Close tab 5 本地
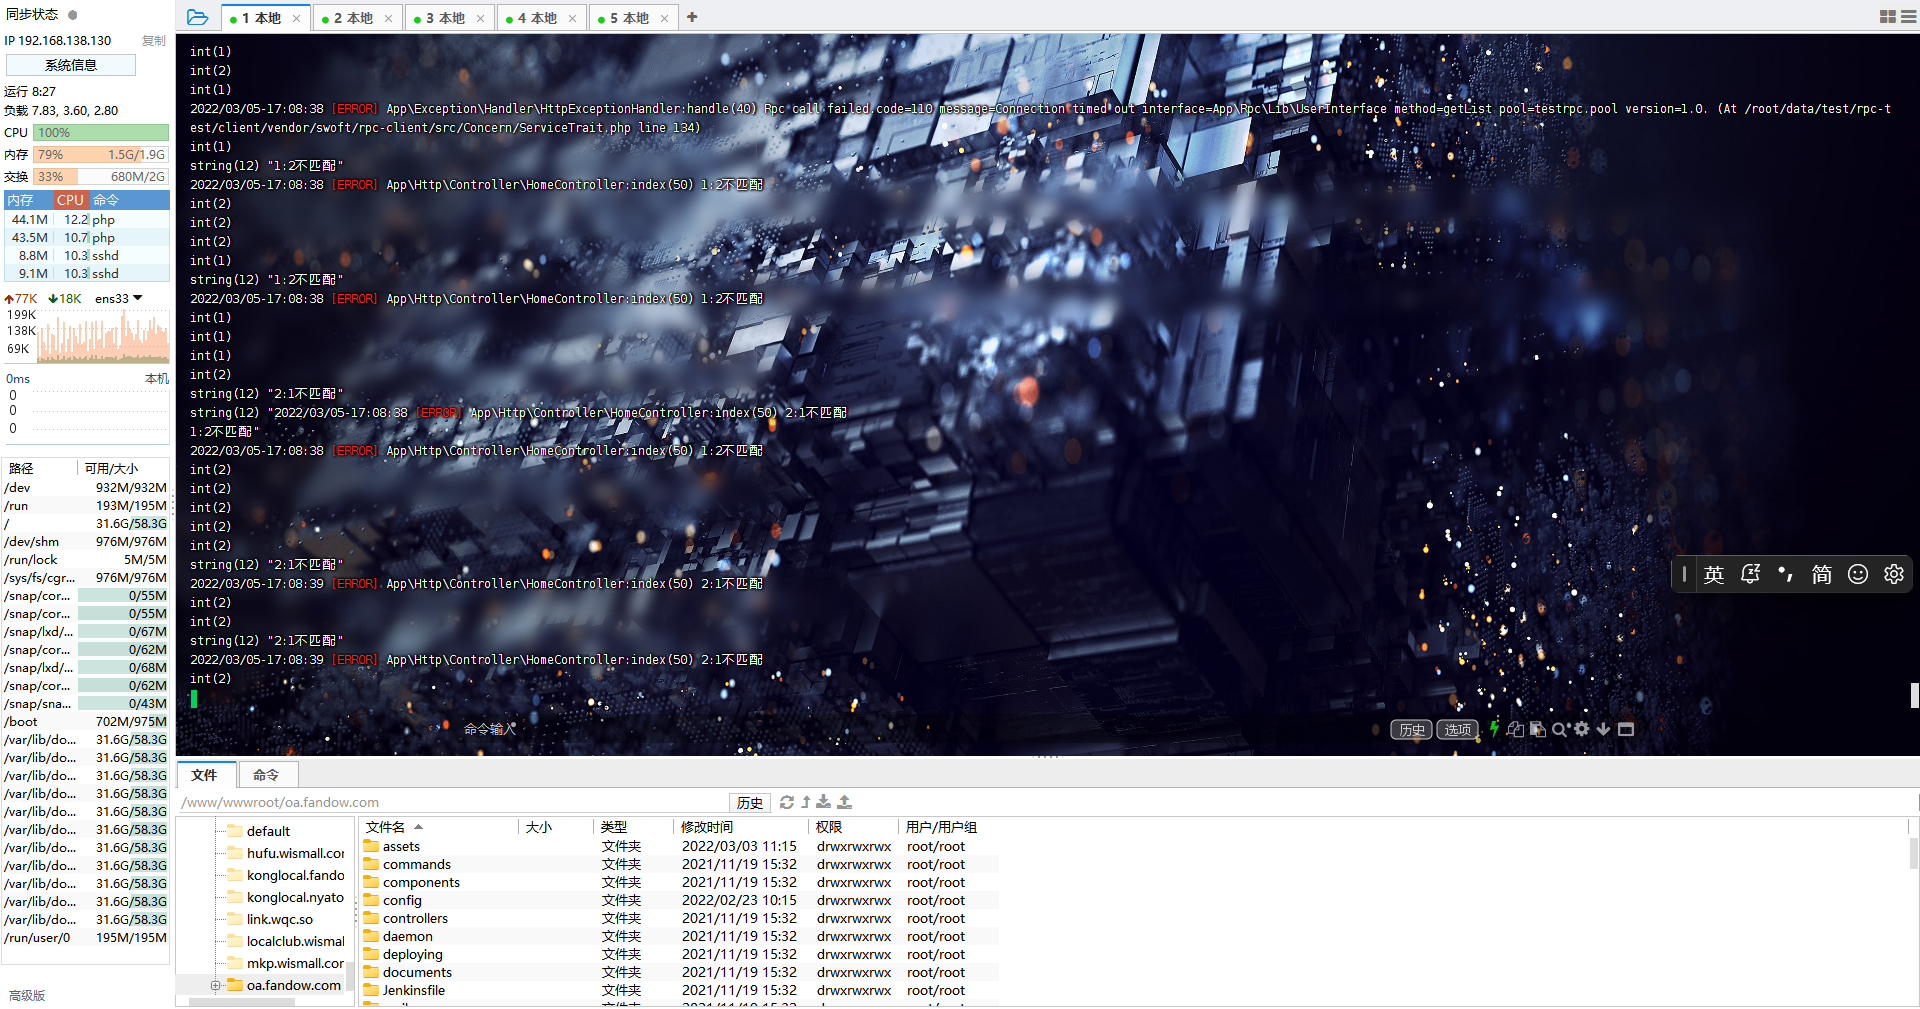The image size is (1920, 1009). (x=664, y=18)
